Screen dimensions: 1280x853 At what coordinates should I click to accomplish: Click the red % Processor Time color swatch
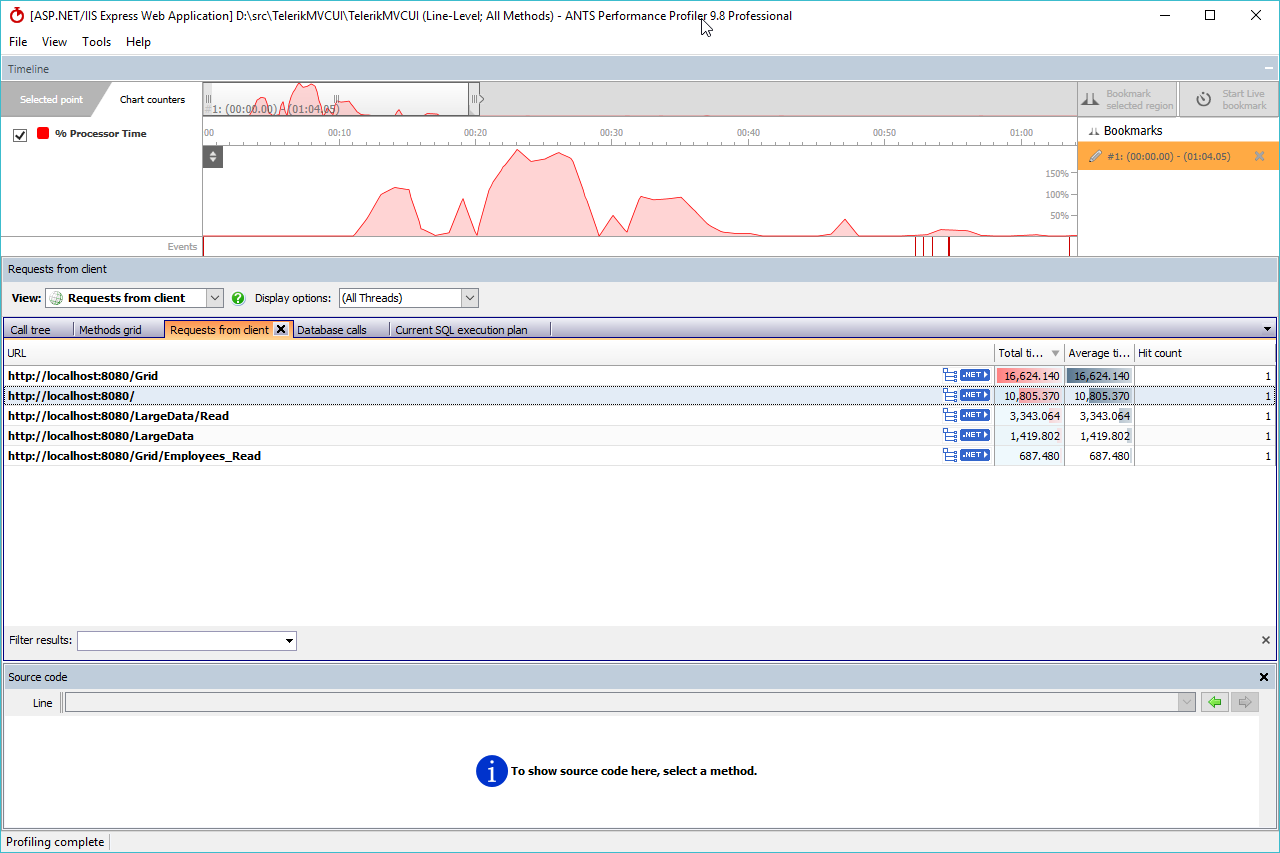[x=43, y=133]
